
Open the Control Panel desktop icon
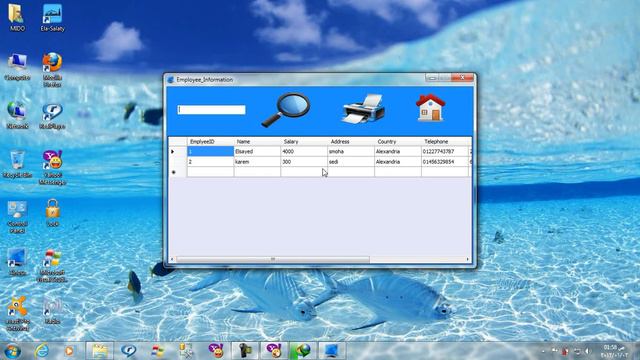point(17,217)
